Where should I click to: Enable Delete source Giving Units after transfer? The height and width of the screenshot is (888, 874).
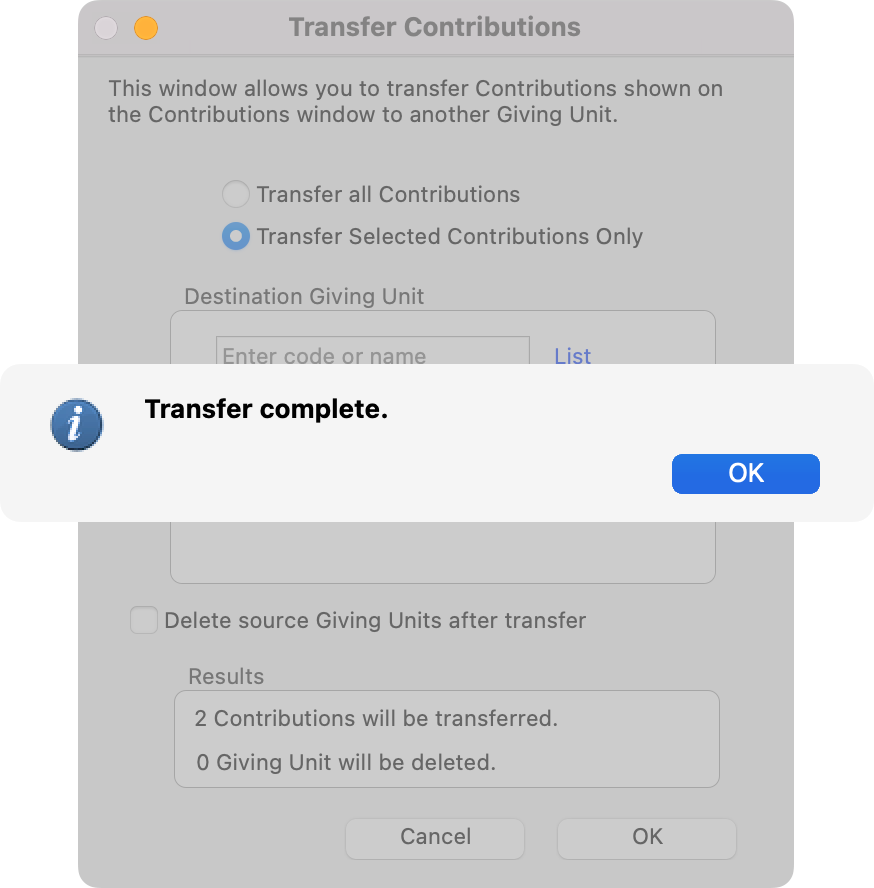point(145,620)
